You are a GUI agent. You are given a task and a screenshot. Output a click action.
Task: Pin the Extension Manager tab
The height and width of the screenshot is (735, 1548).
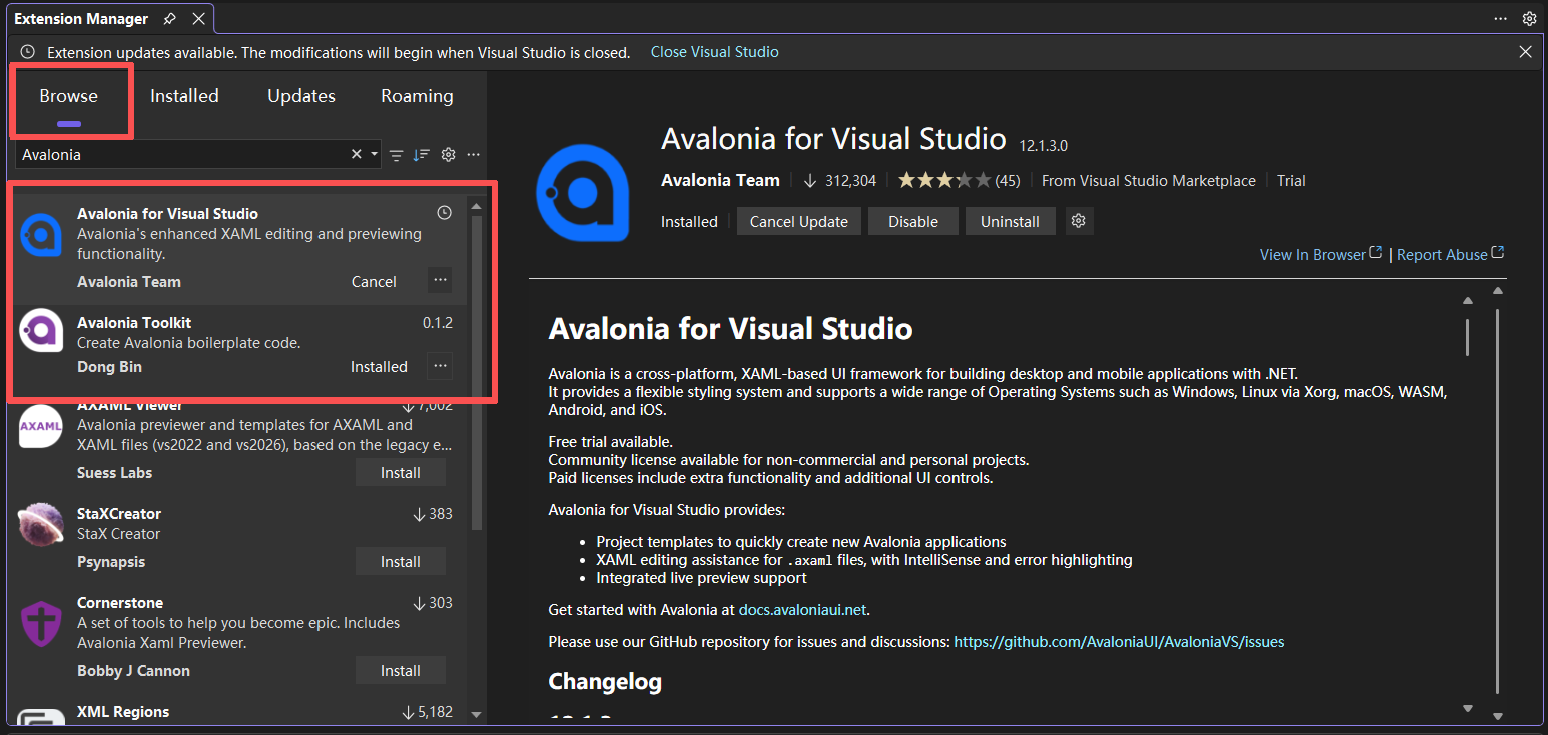(169, 19)
